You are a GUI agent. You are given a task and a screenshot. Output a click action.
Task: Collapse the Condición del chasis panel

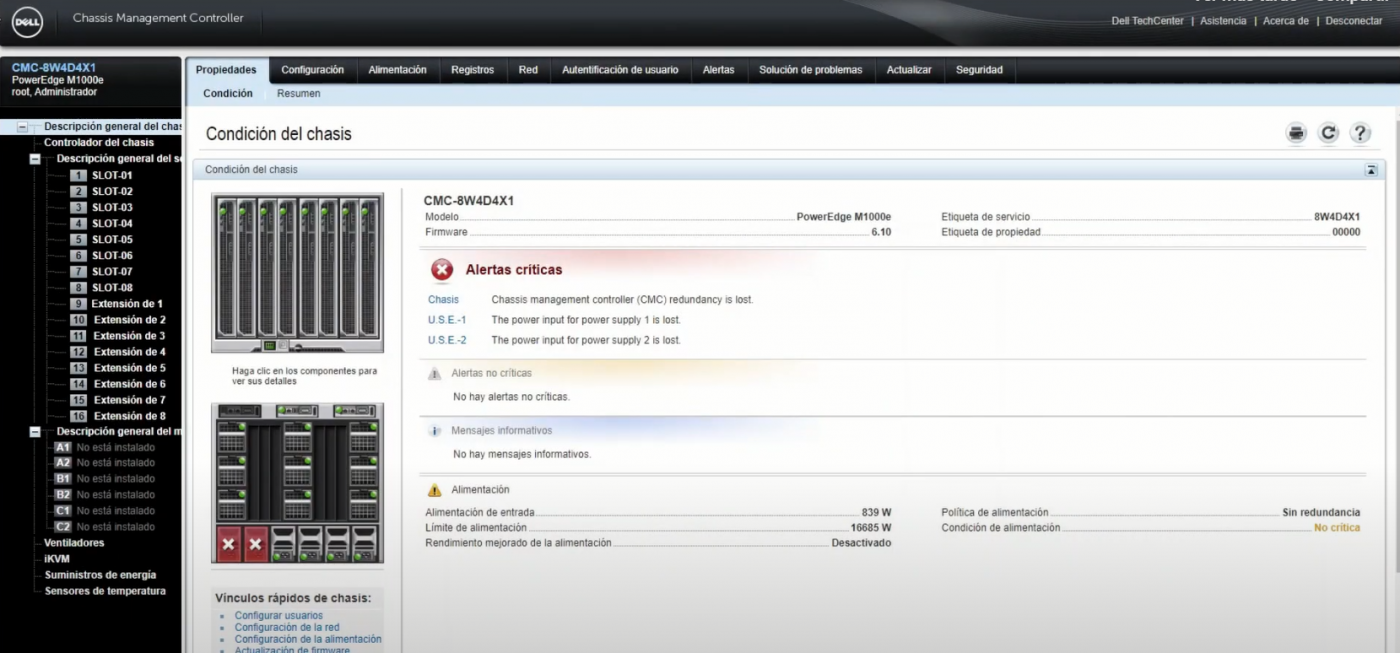point(1371,170)
